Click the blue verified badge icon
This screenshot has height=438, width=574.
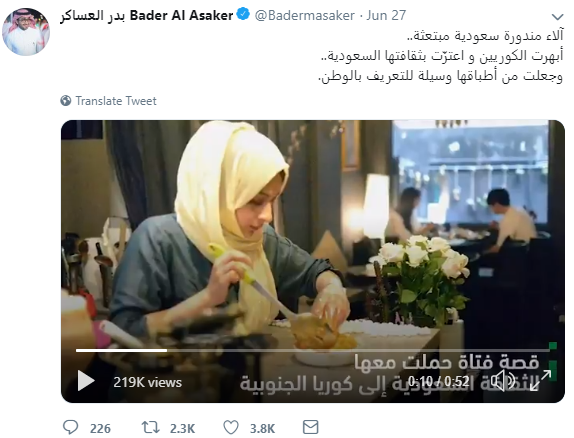click(x=243, y=15)
